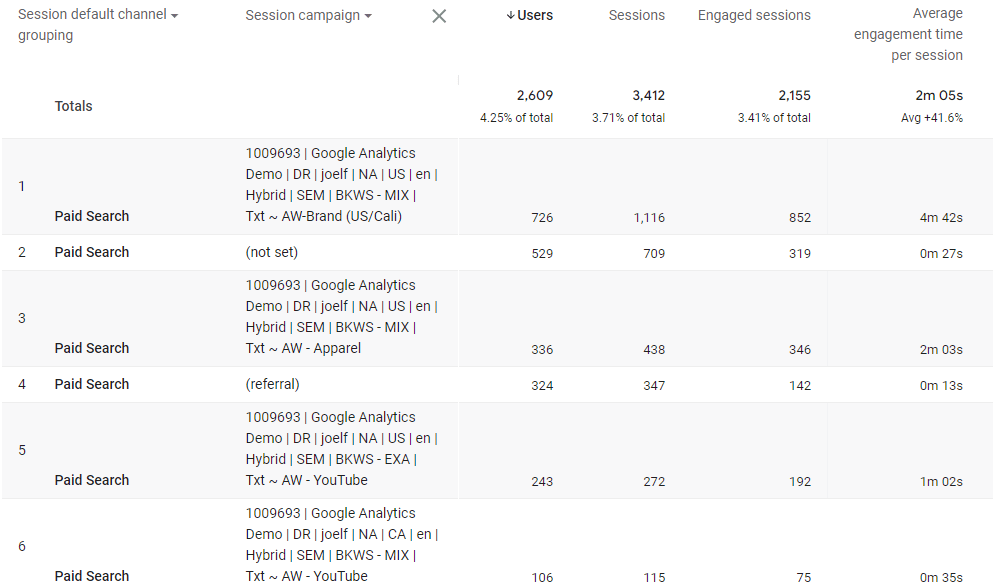Click the 3,412 total sessions value

pyautogui.click(x=648, y=96)
